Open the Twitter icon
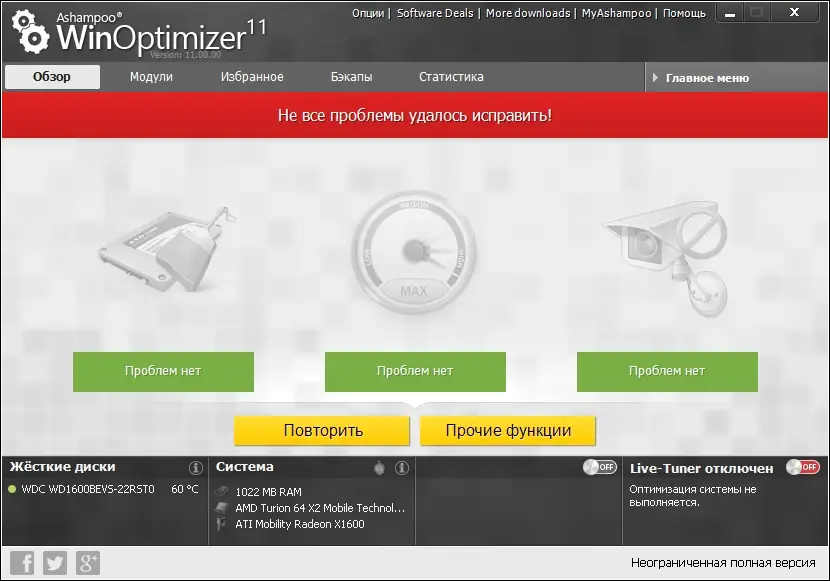 [x=55, y=562]
